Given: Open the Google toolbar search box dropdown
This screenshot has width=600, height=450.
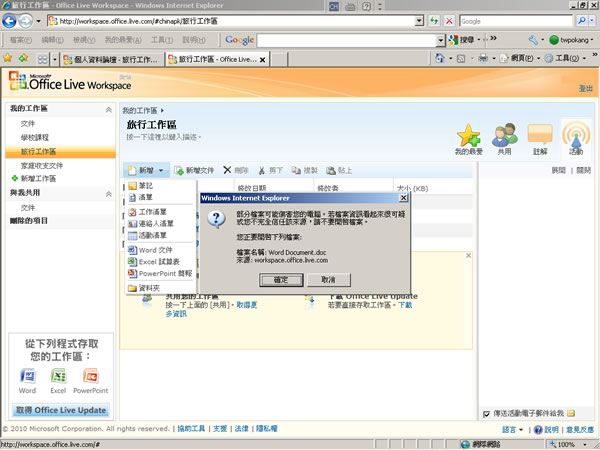Looking at the screenshot, I should click(441, 40).
